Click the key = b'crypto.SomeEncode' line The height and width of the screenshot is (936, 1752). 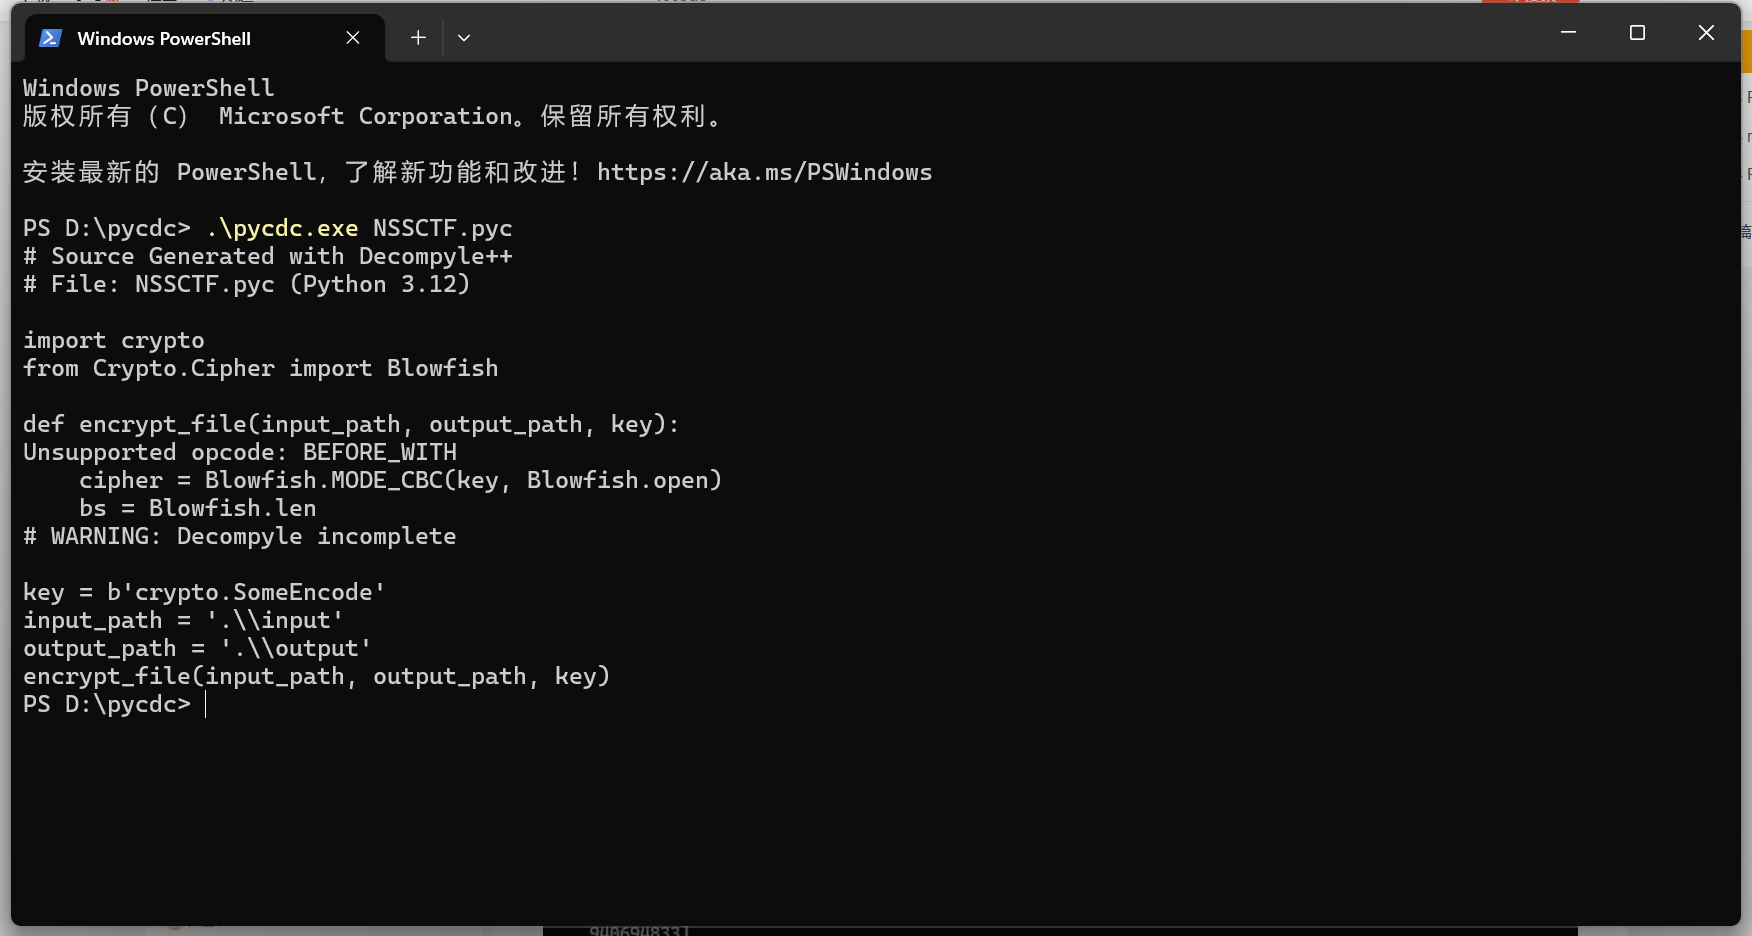(x=204, y=592)
